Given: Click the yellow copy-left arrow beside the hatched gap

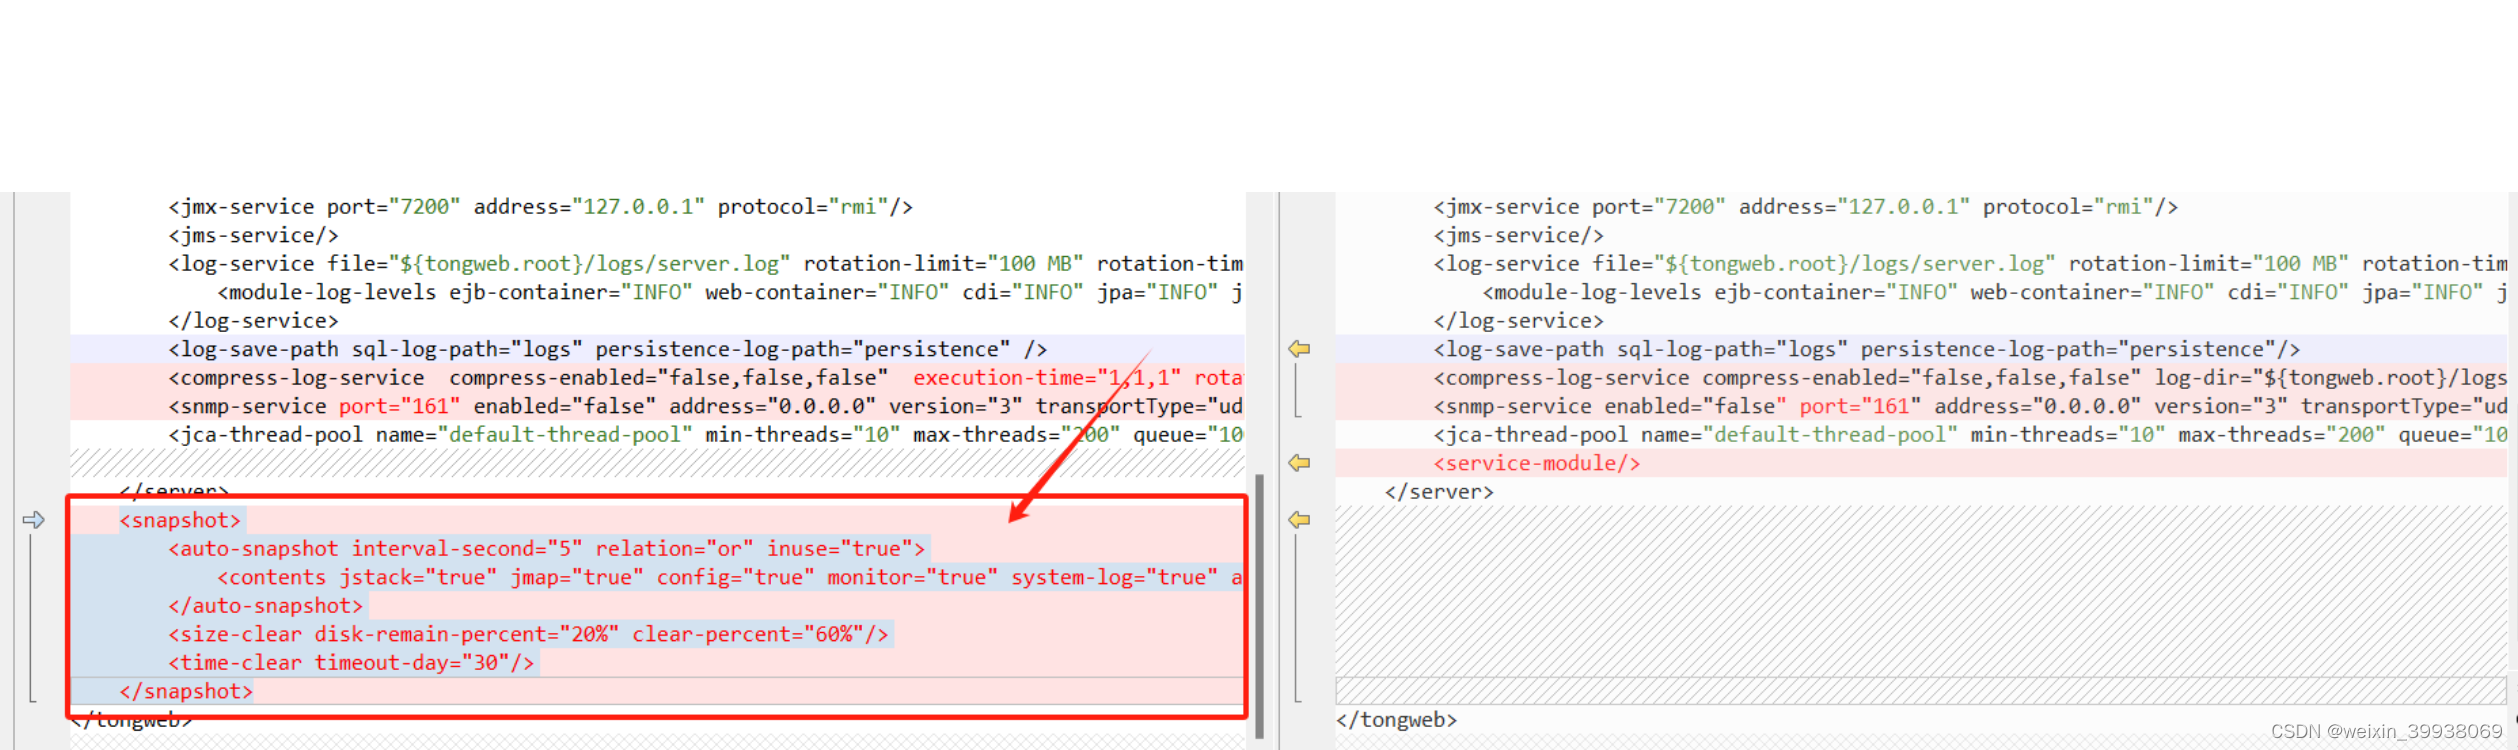Looking at the screenshot, I should (1299, 520).
